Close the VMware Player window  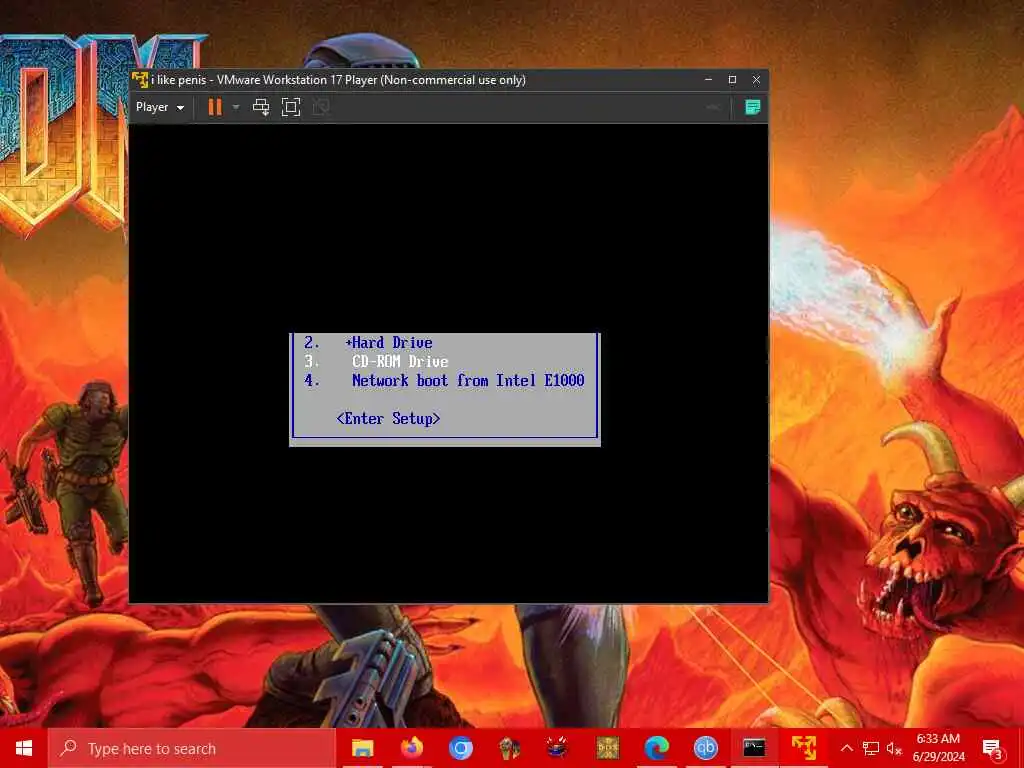[756, 80]
